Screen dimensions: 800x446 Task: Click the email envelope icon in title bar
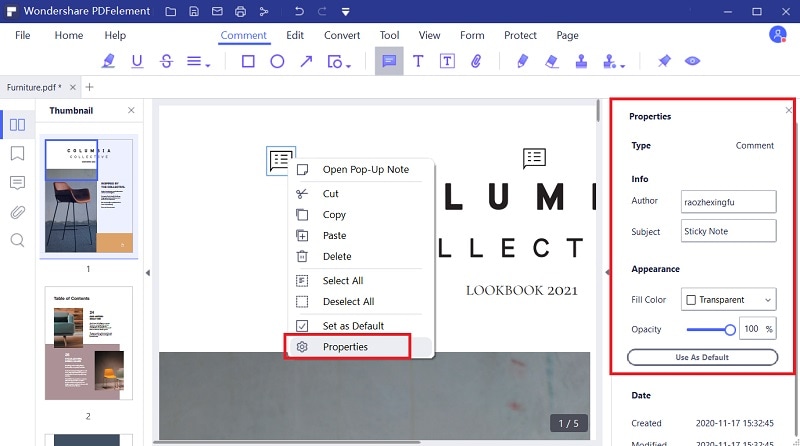(x=217, y=11)
